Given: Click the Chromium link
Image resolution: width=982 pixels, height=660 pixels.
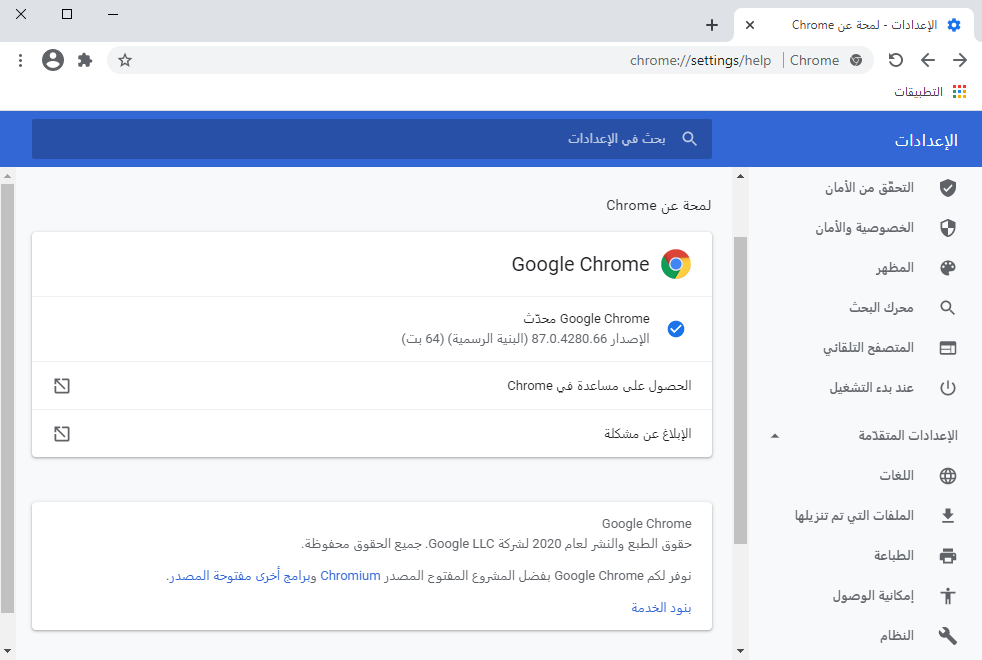Looking at the screenshot, I should pyautogui.click(x=350, y=575).
